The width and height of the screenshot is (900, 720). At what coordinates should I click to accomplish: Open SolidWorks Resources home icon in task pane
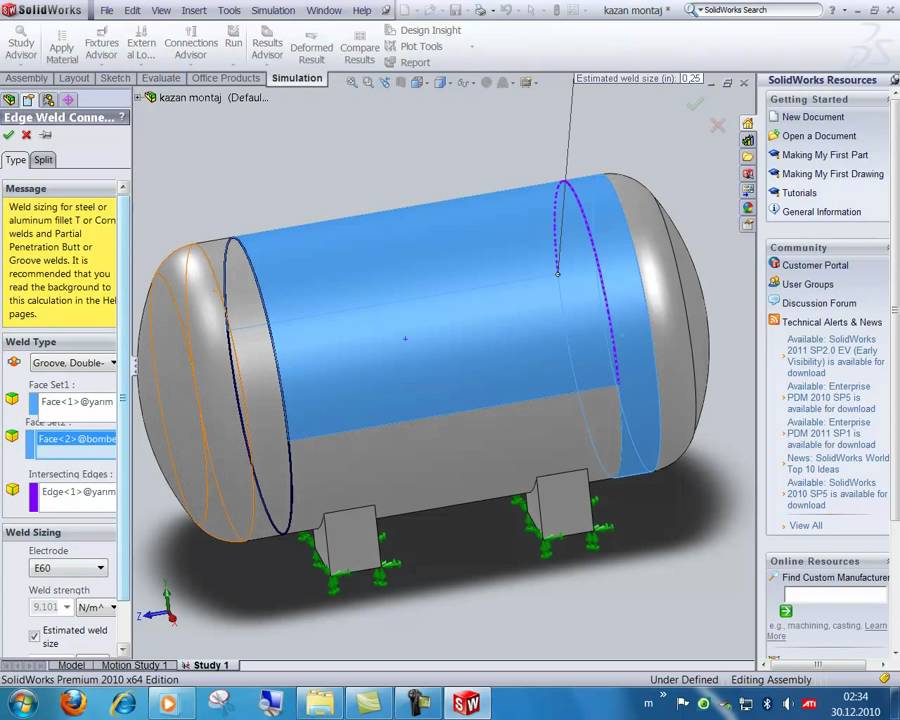point(747,123)
